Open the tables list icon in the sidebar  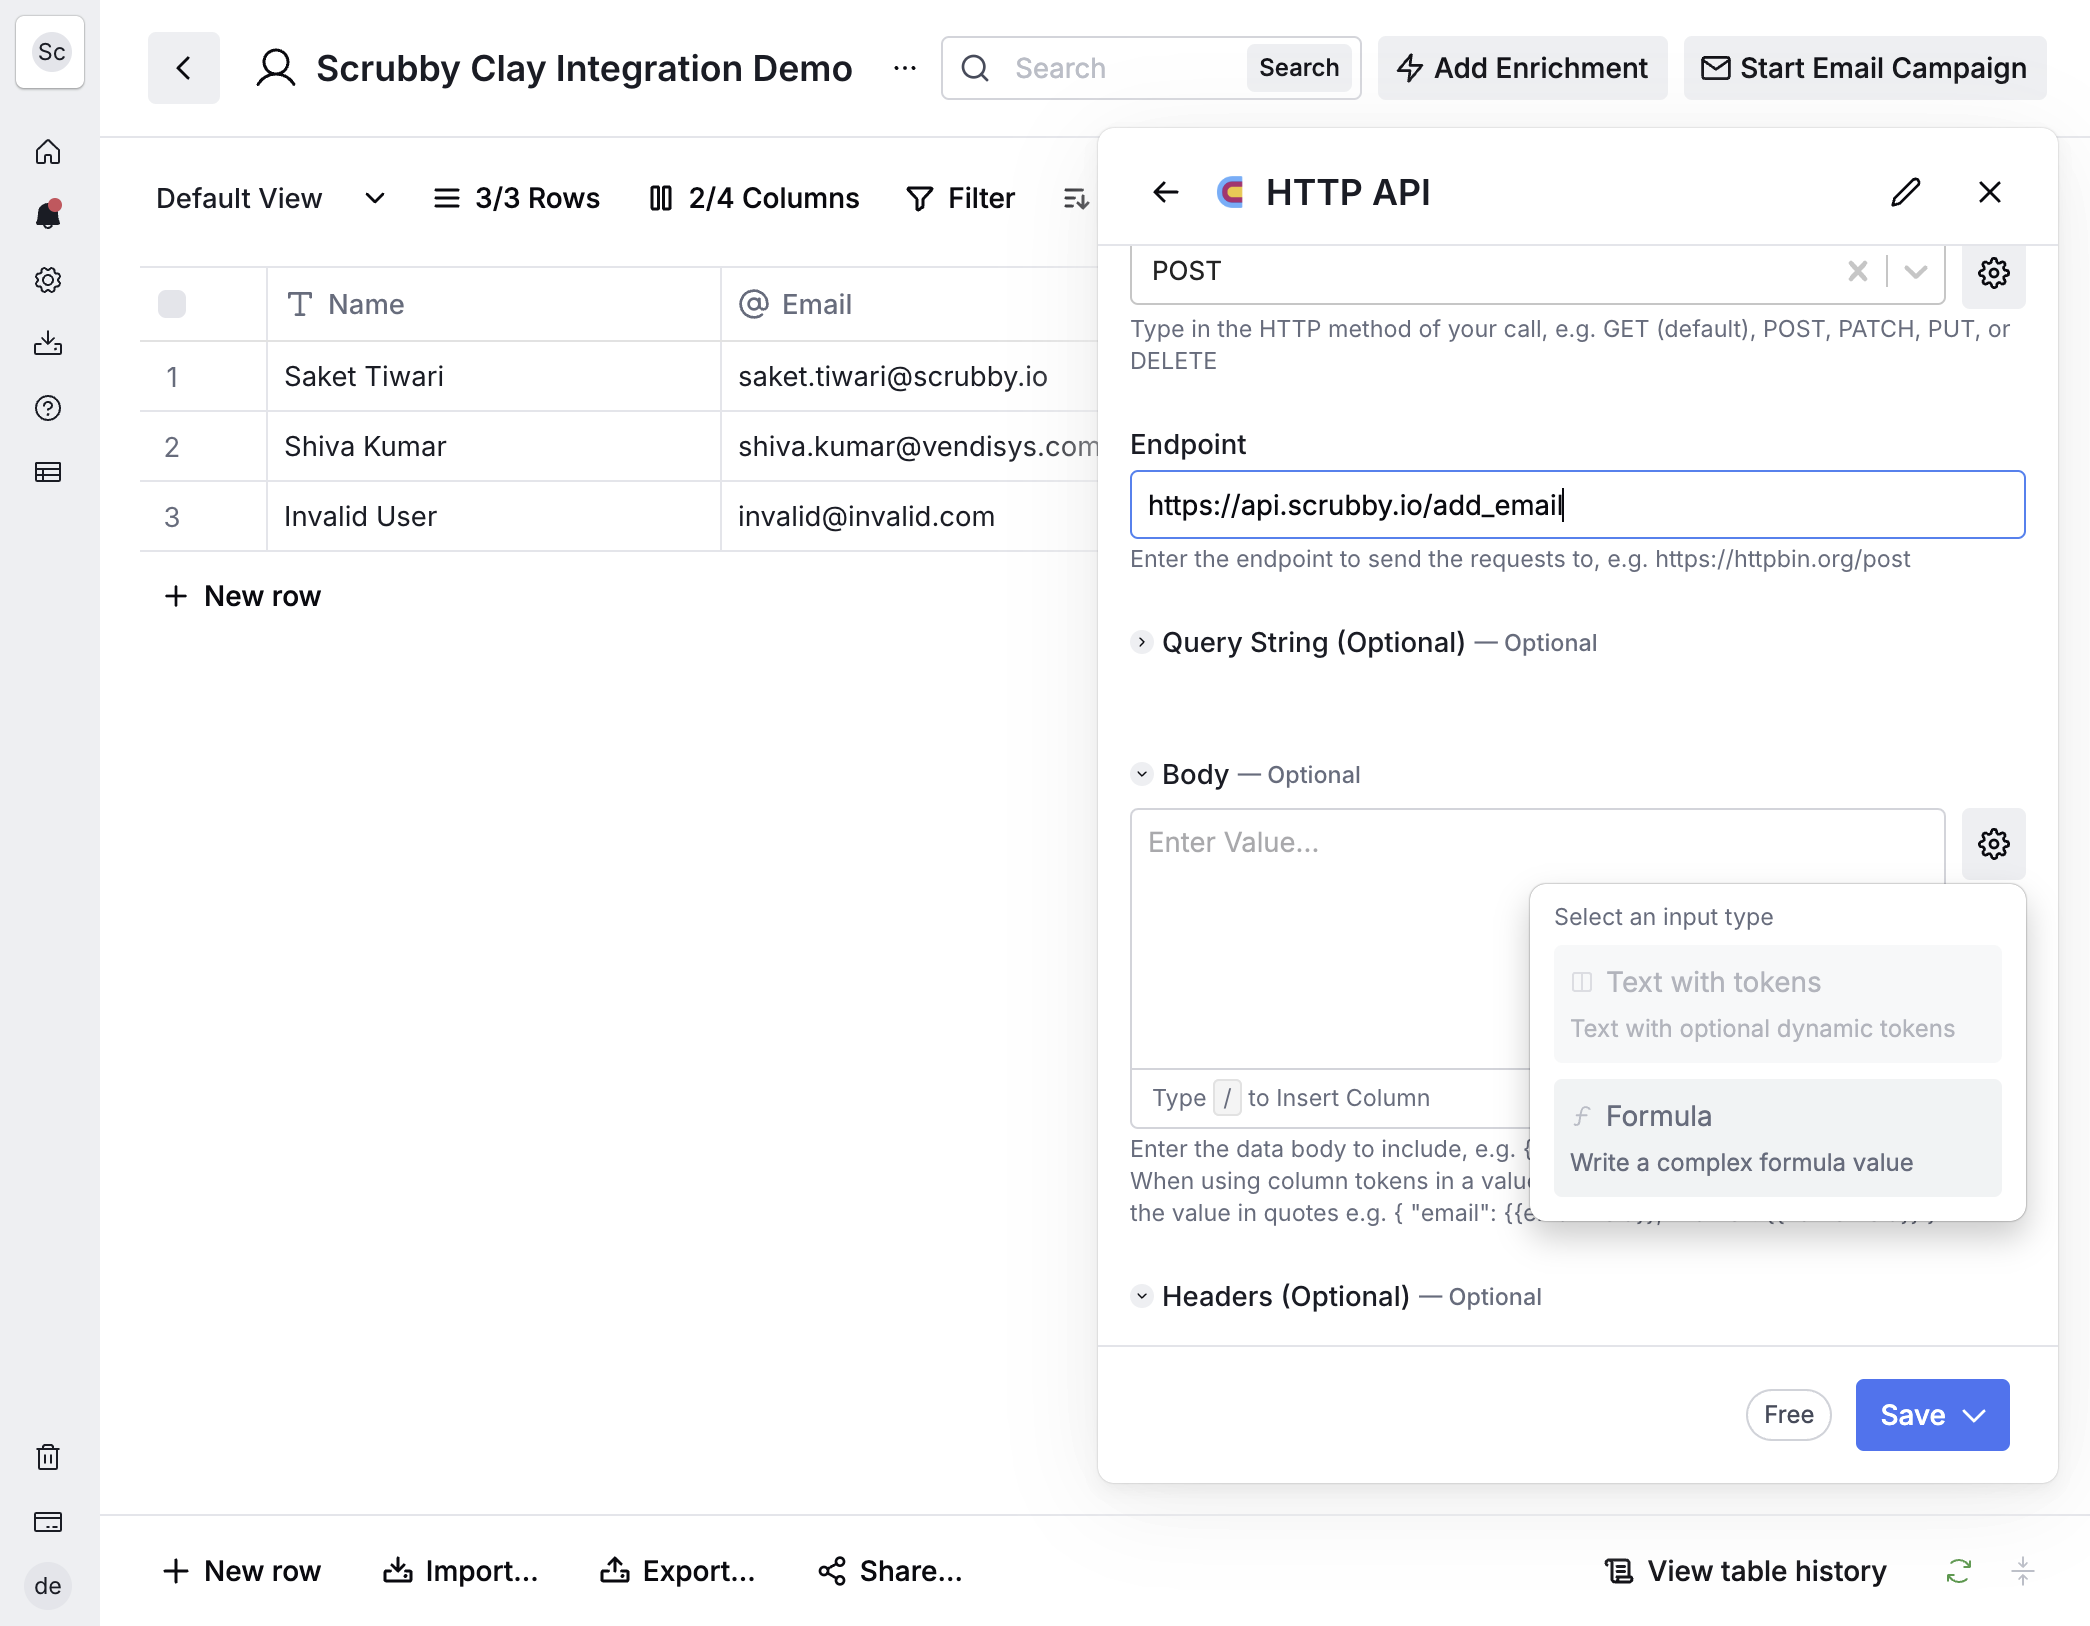tap(48, 472)
